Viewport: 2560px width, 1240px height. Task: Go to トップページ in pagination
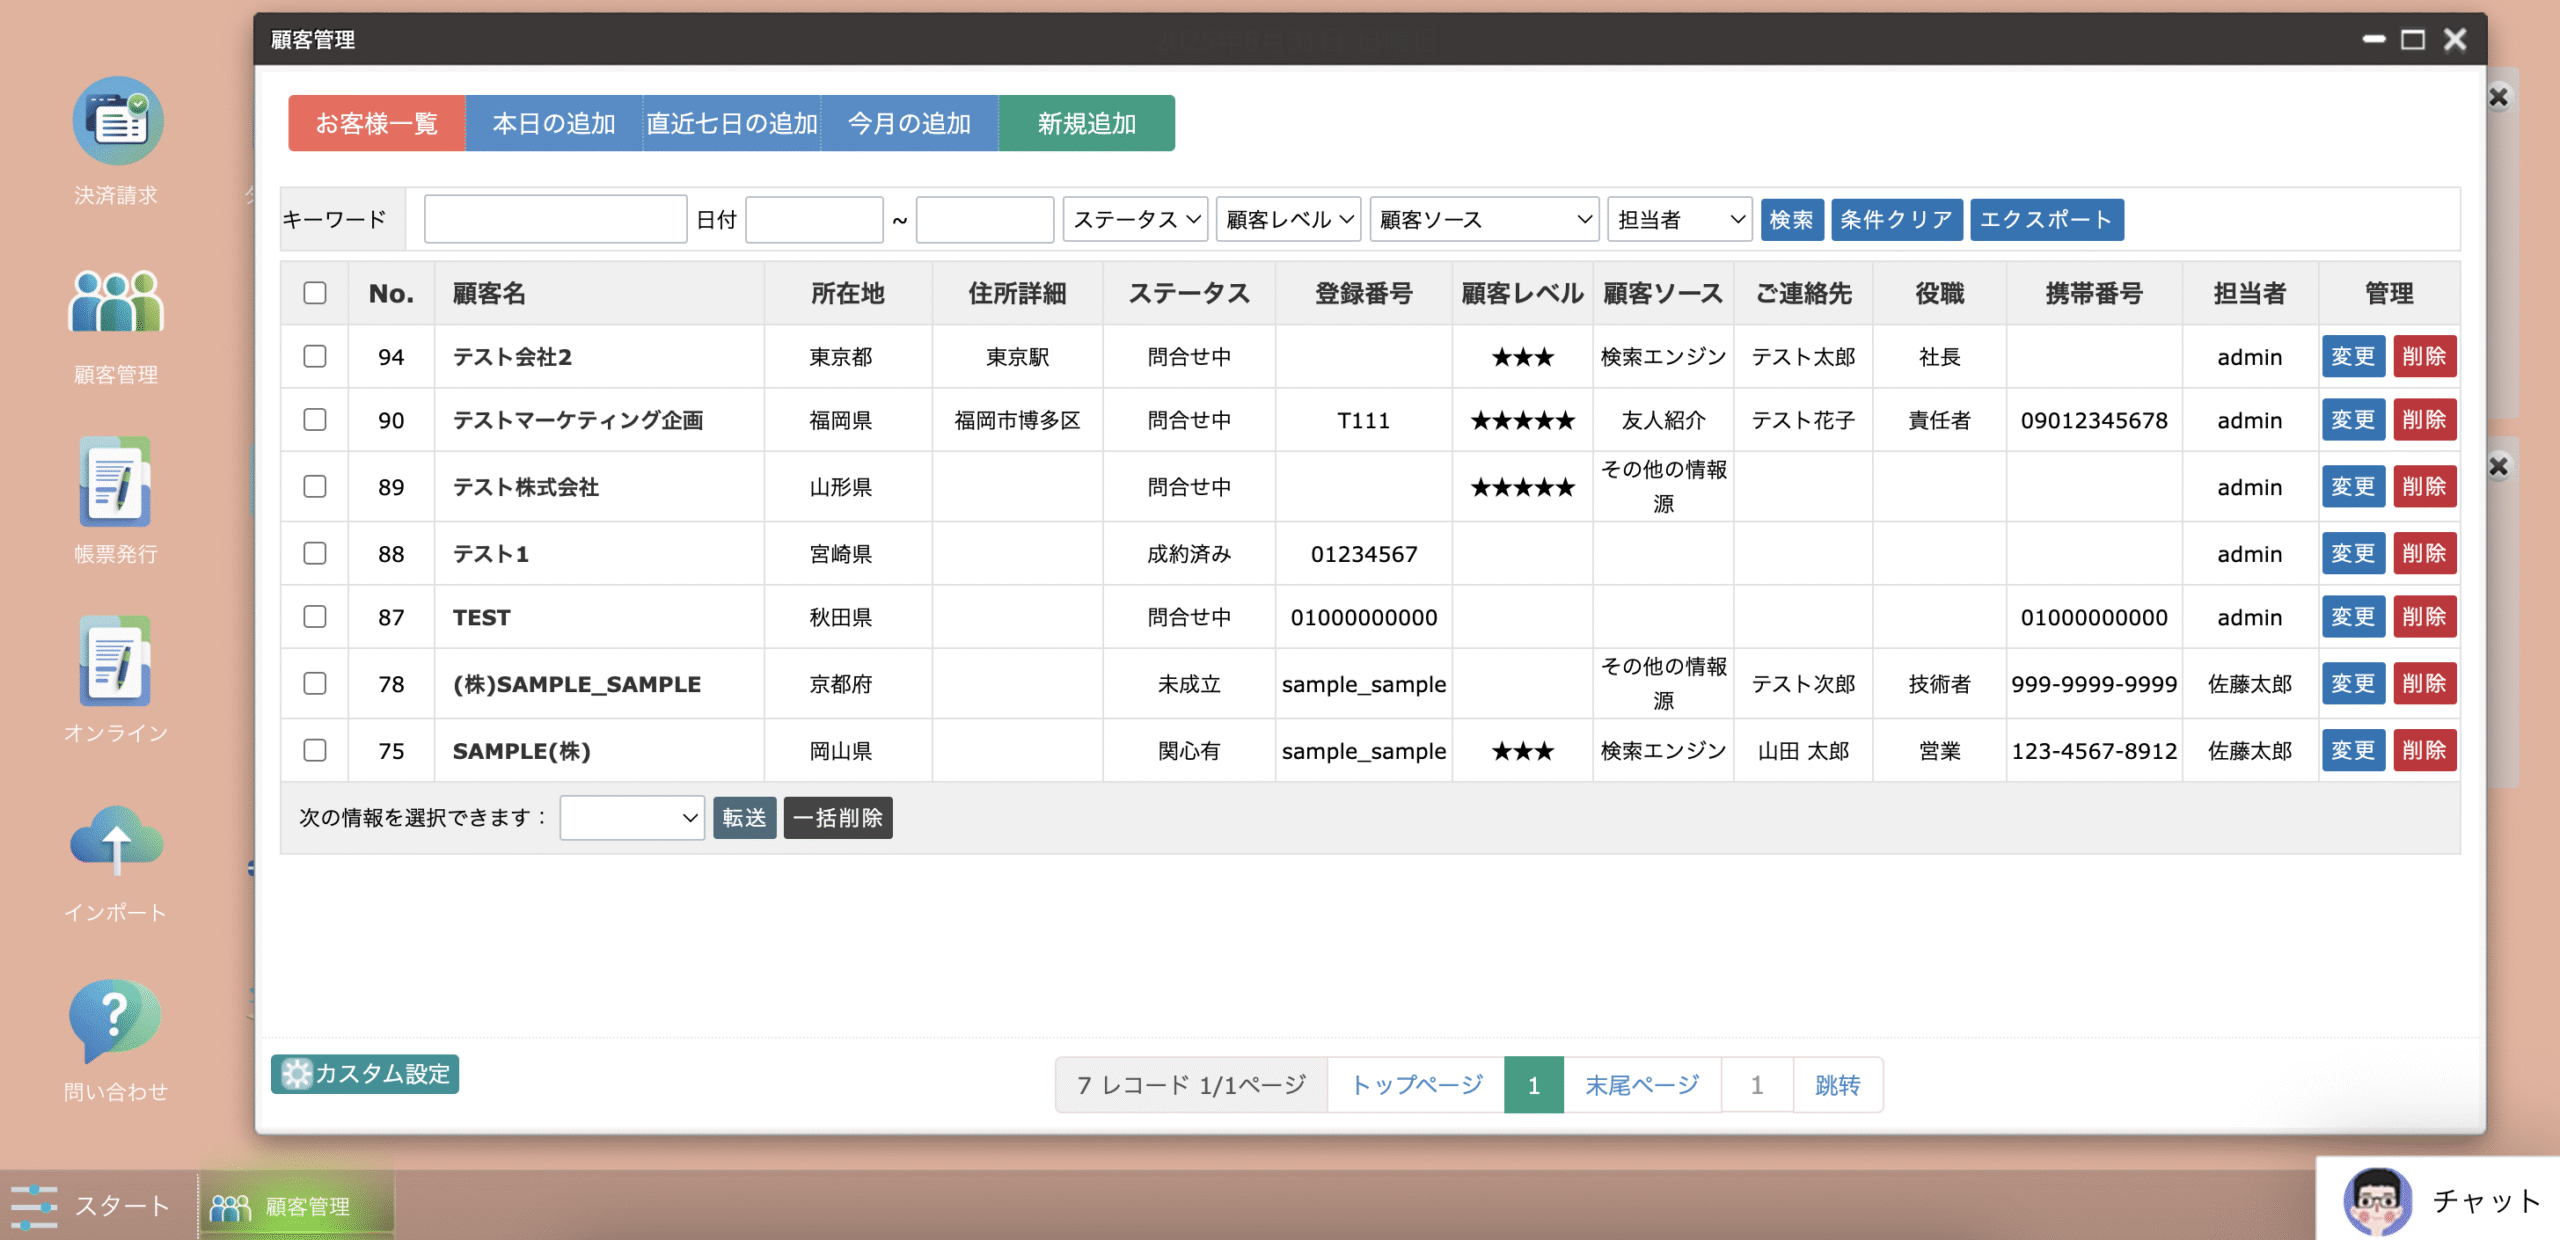1416,1085
